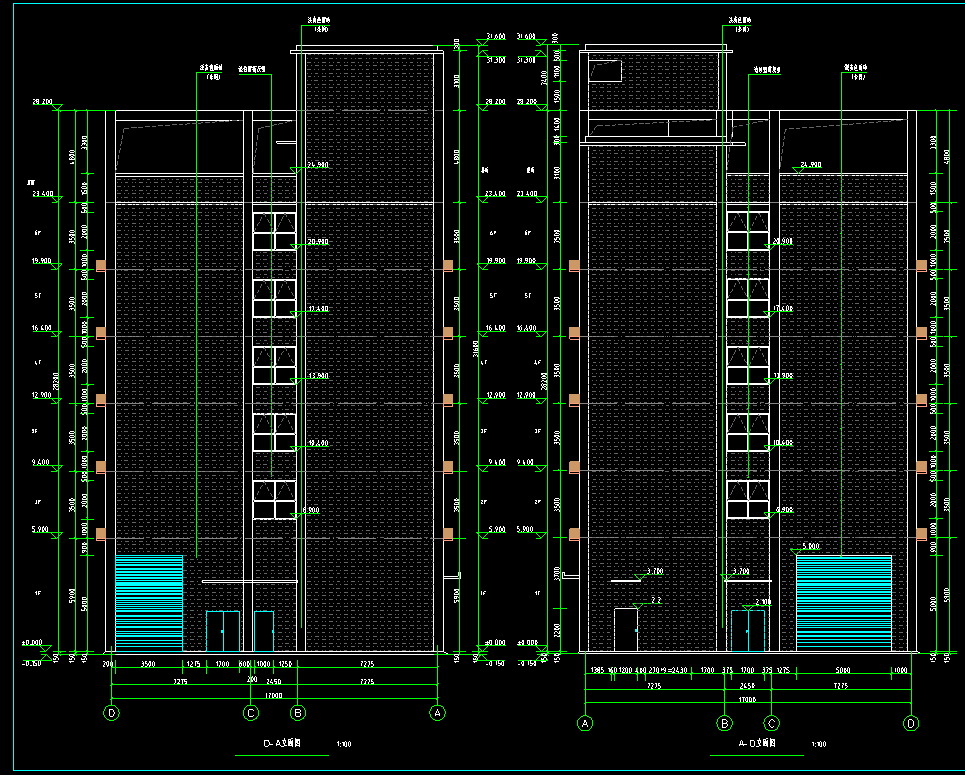Select the cyan roller shutter in the left elevation
Screen dimensions: 965x775
(x=149, y=603)
